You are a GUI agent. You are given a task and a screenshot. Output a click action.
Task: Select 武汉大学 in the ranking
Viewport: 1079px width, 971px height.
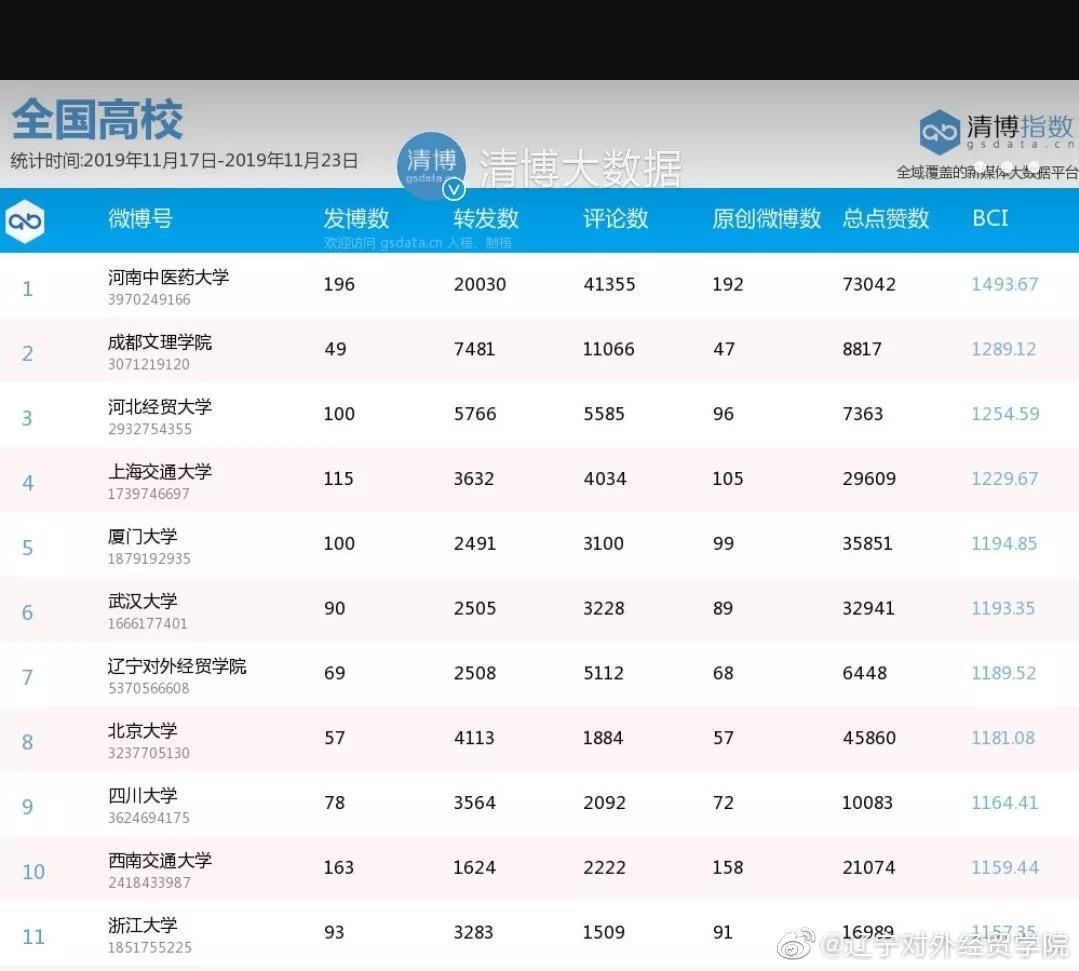(142, 601)
